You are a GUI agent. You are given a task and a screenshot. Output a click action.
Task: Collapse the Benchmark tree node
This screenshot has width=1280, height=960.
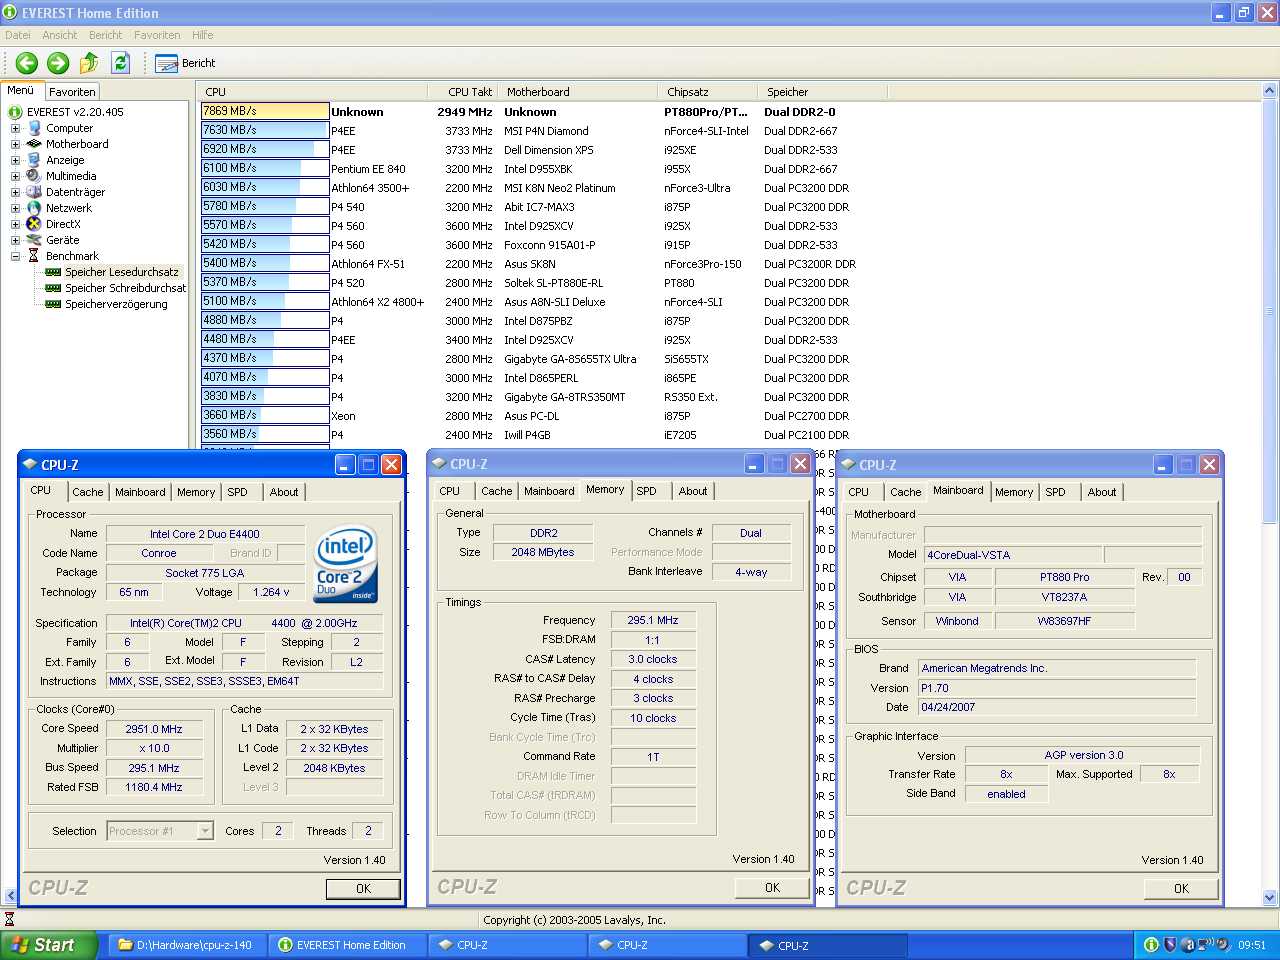[15, 256]
